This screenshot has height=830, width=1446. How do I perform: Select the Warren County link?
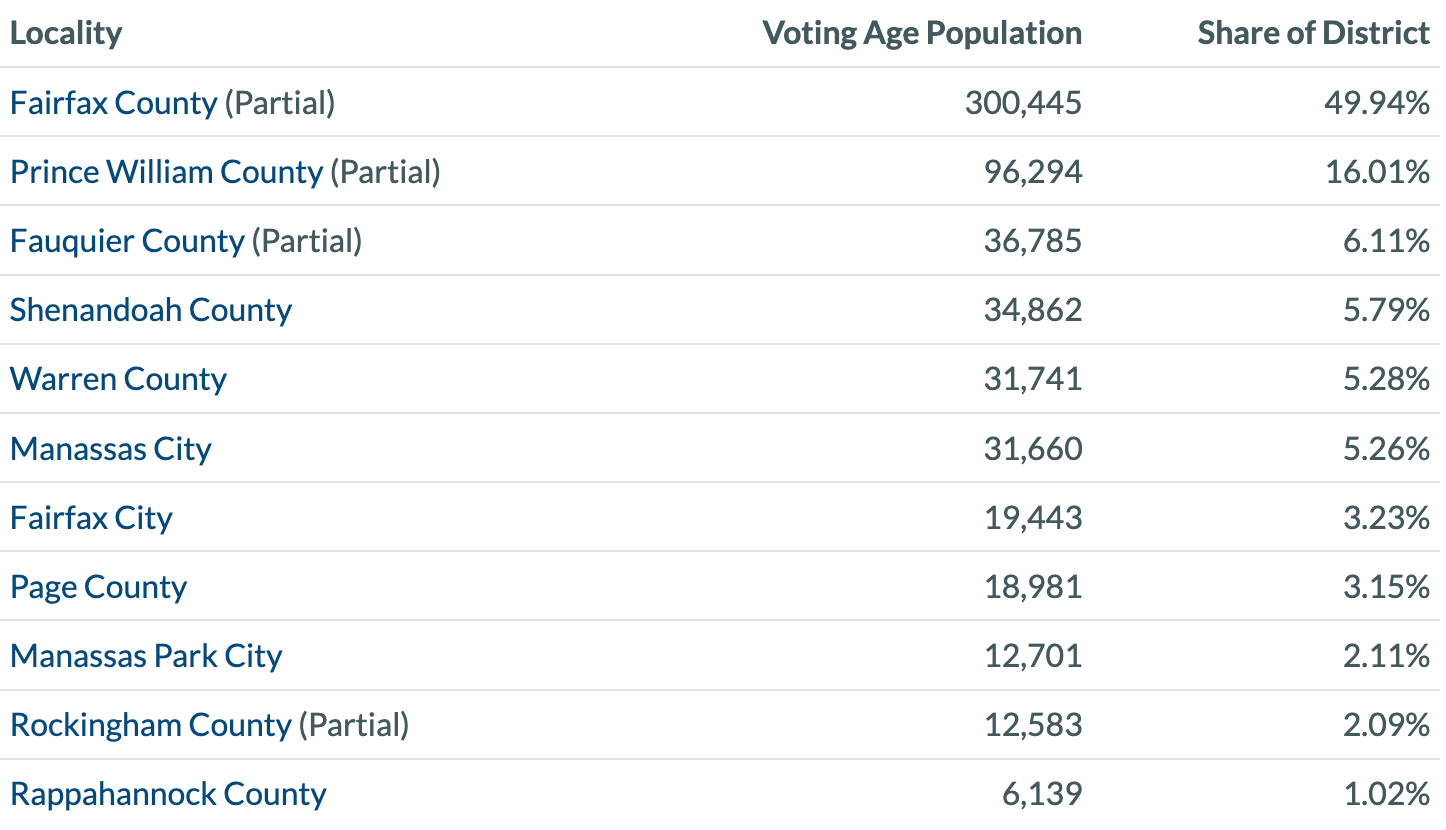(118, 379)
